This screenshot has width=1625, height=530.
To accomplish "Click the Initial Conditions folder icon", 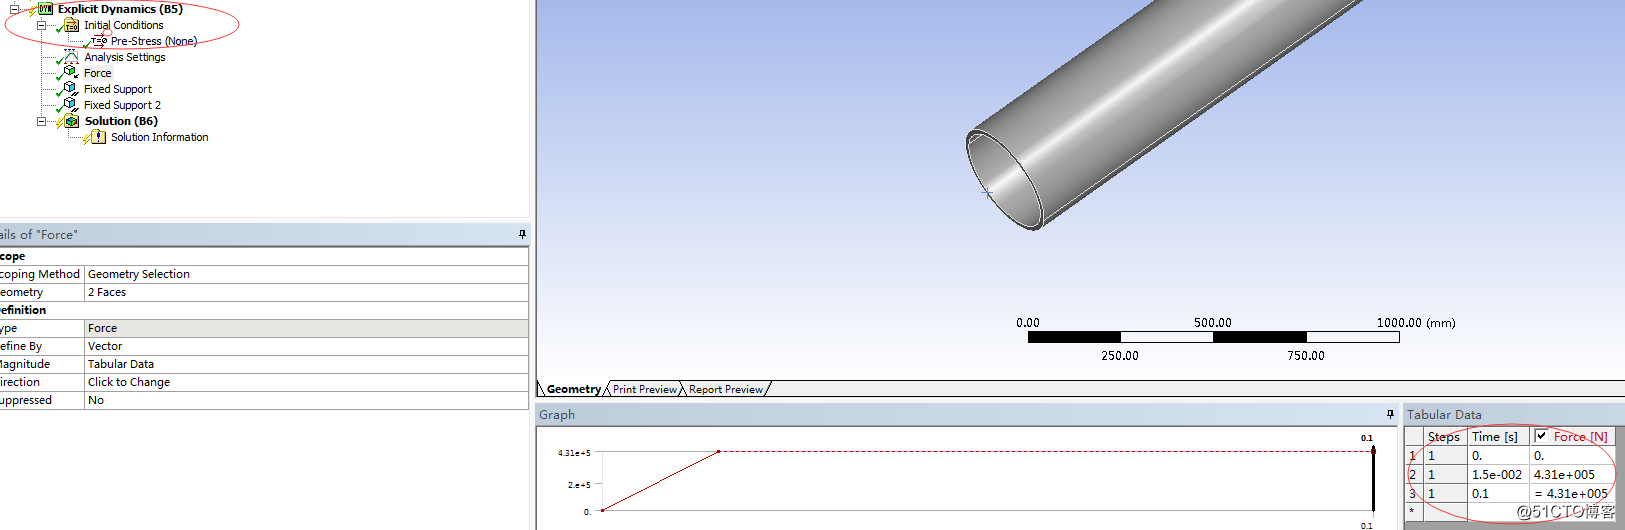I will 71,25.
